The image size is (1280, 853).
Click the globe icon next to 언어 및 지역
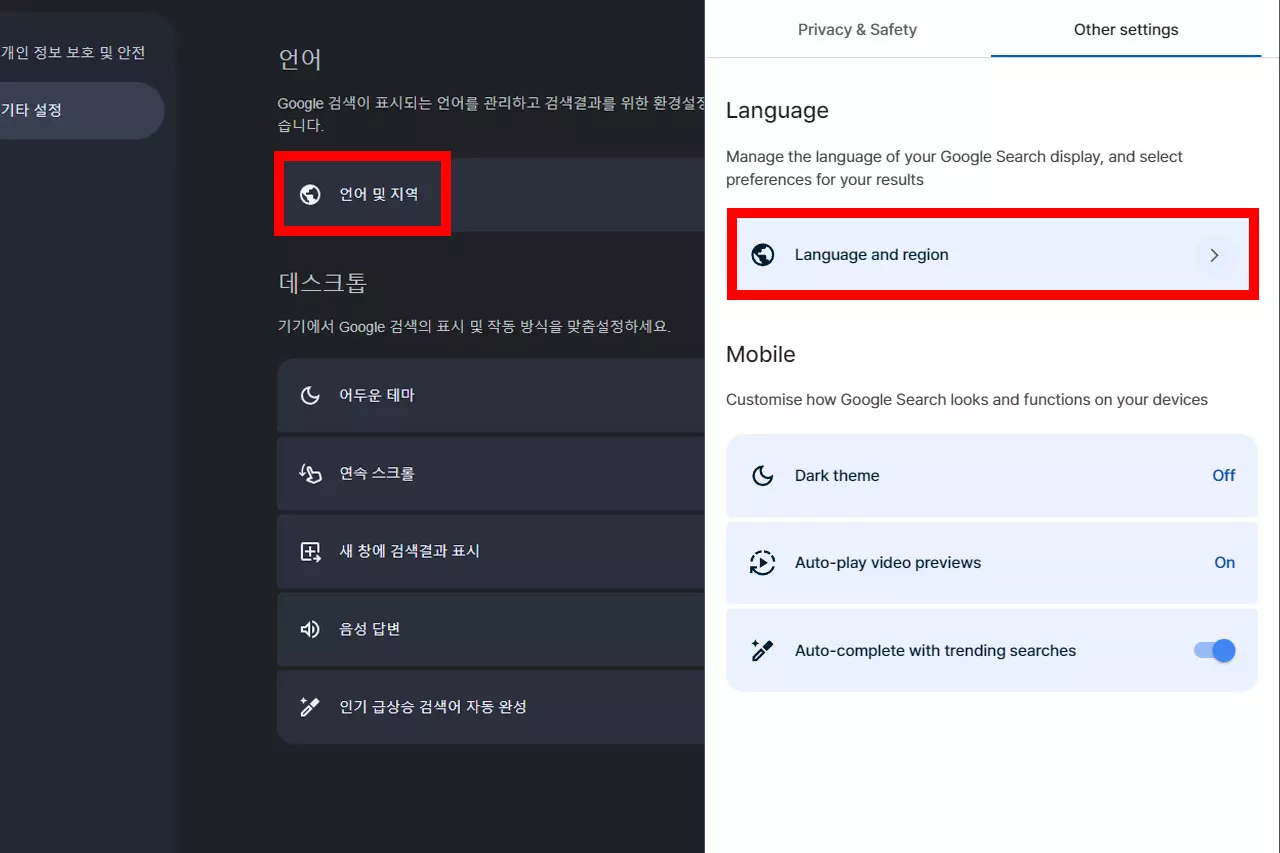pyautogui.click(x=309, y=195)
